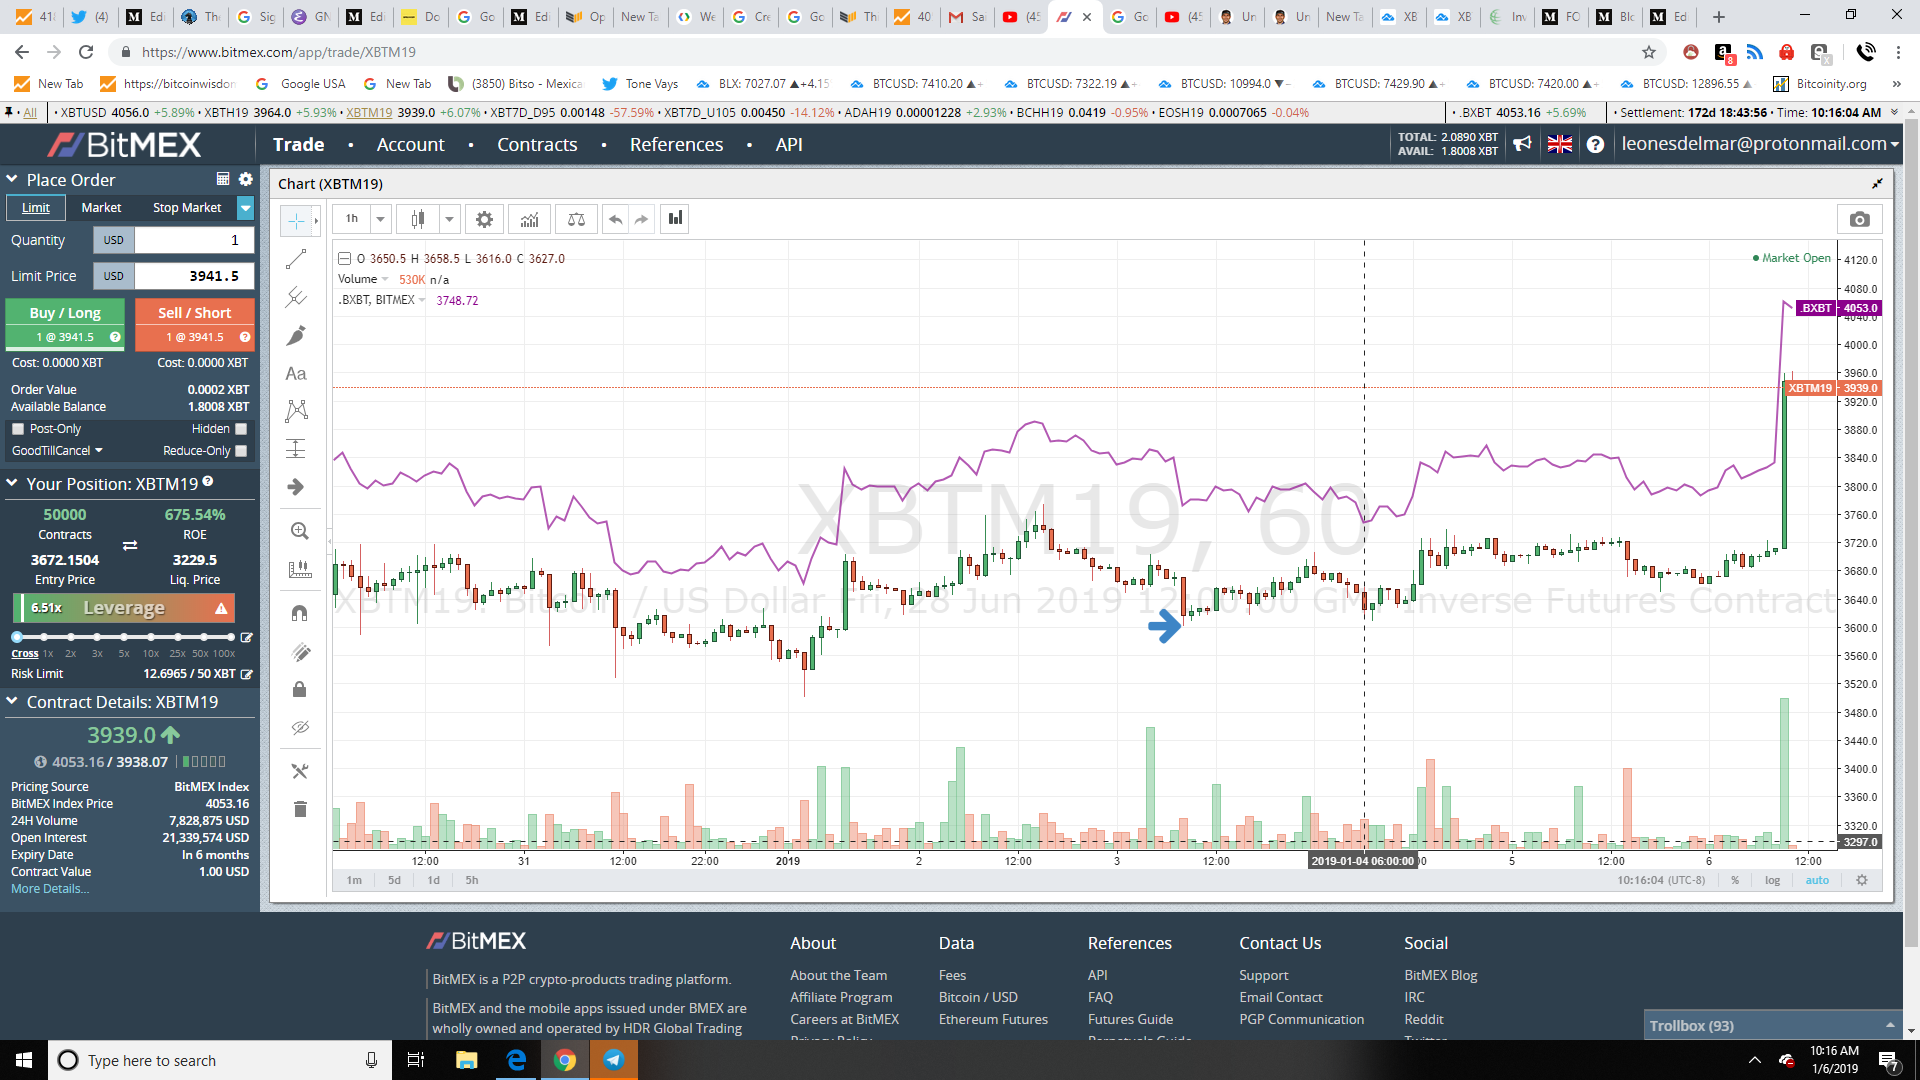Remove drawings with the trash icon
1920x1080 pixels.
click(x=299, y=809)
